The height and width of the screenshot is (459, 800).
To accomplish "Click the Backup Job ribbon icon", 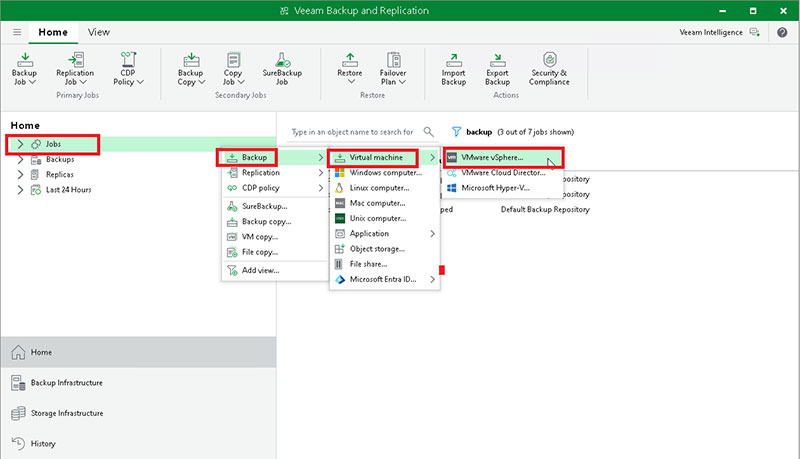I will point(24,60).
